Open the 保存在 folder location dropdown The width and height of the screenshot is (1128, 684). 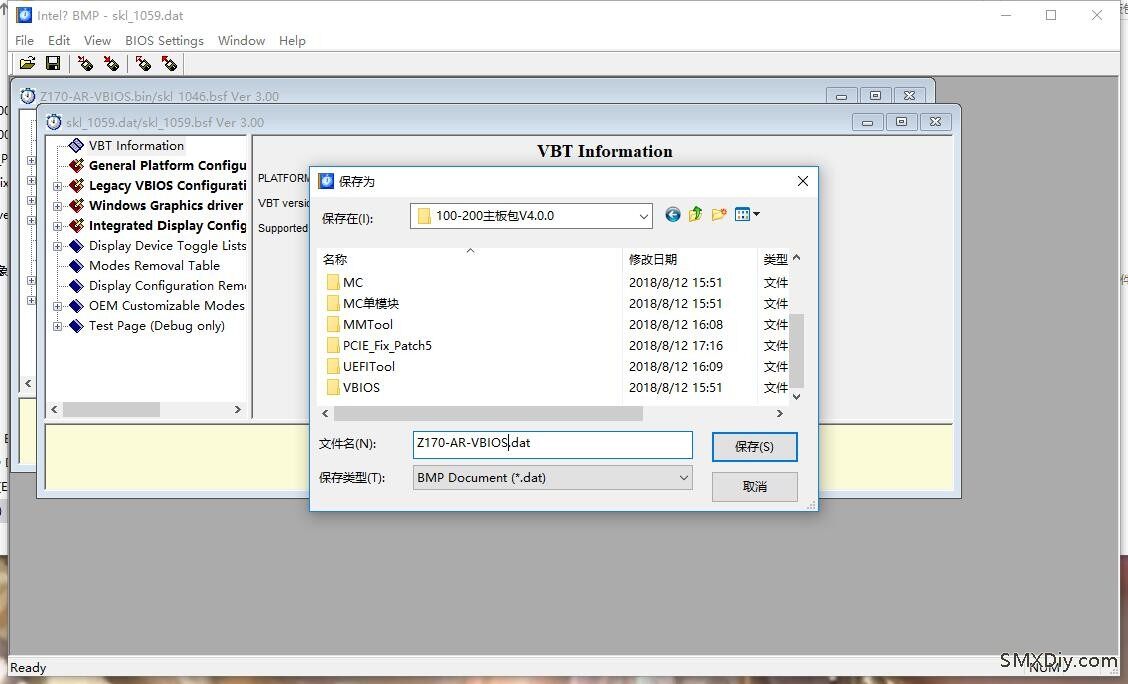[643, 216]
